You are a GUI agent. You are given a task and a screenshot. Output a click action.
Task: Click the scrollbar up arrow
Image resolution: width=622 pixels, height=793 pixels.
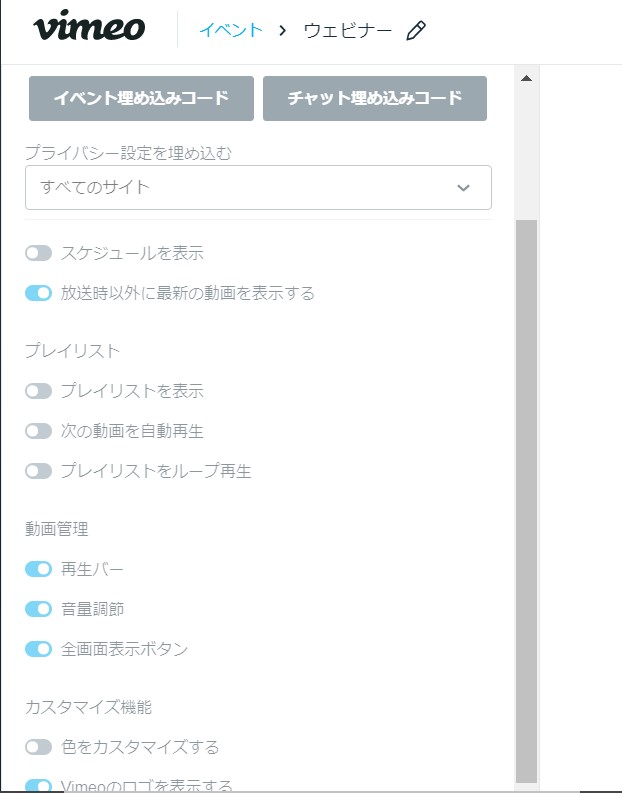coord(526,78)
